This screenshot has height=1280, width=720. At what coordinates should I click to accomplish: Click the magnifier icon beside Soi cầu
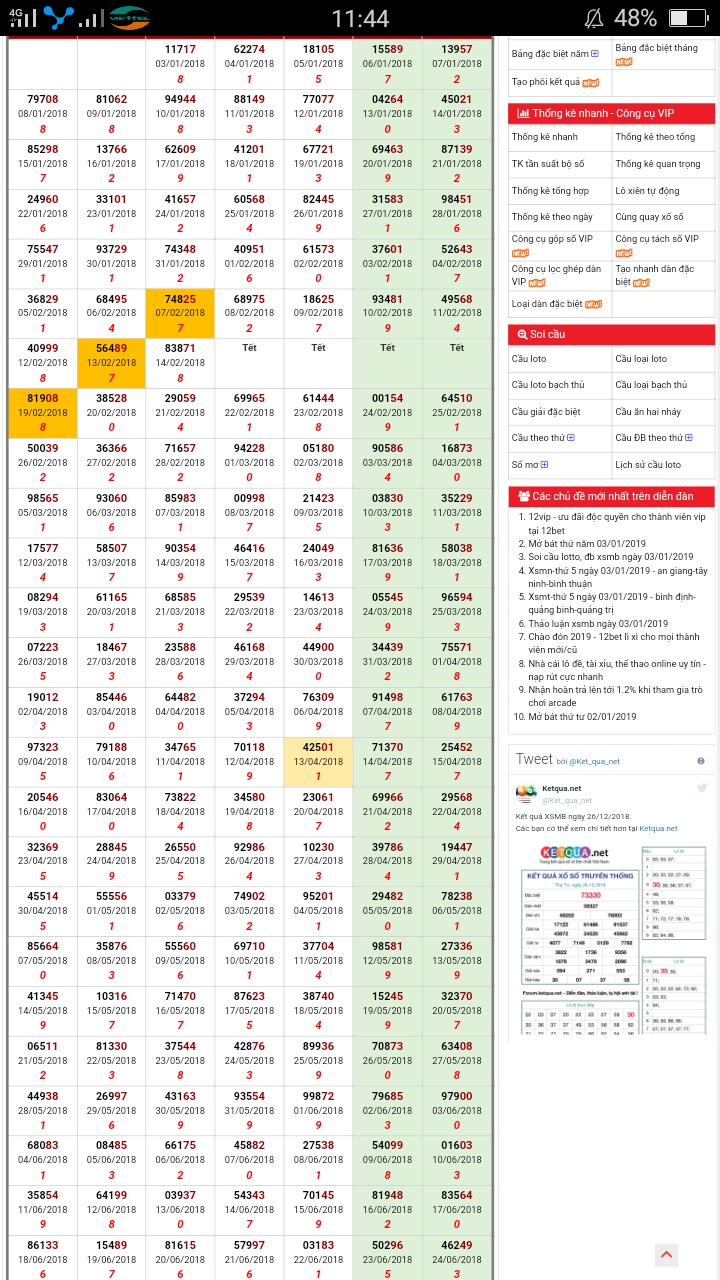[523, 334]
